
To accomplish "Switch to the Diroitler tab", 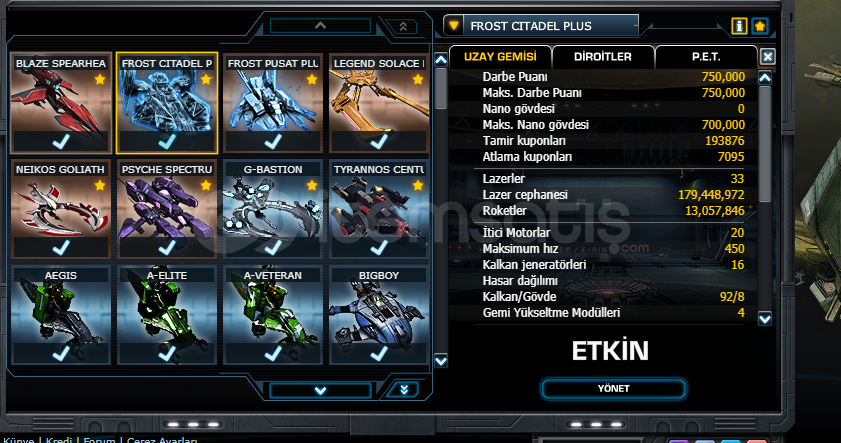I will (x=603, y=57).
